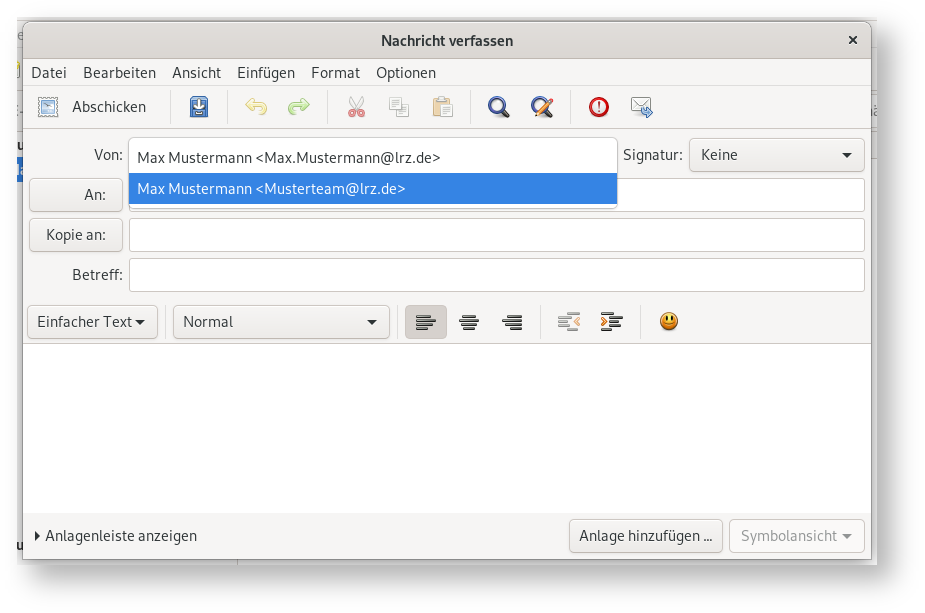Toggle right text alignment
Screen dimensions: 925x613
coord(513,322)
